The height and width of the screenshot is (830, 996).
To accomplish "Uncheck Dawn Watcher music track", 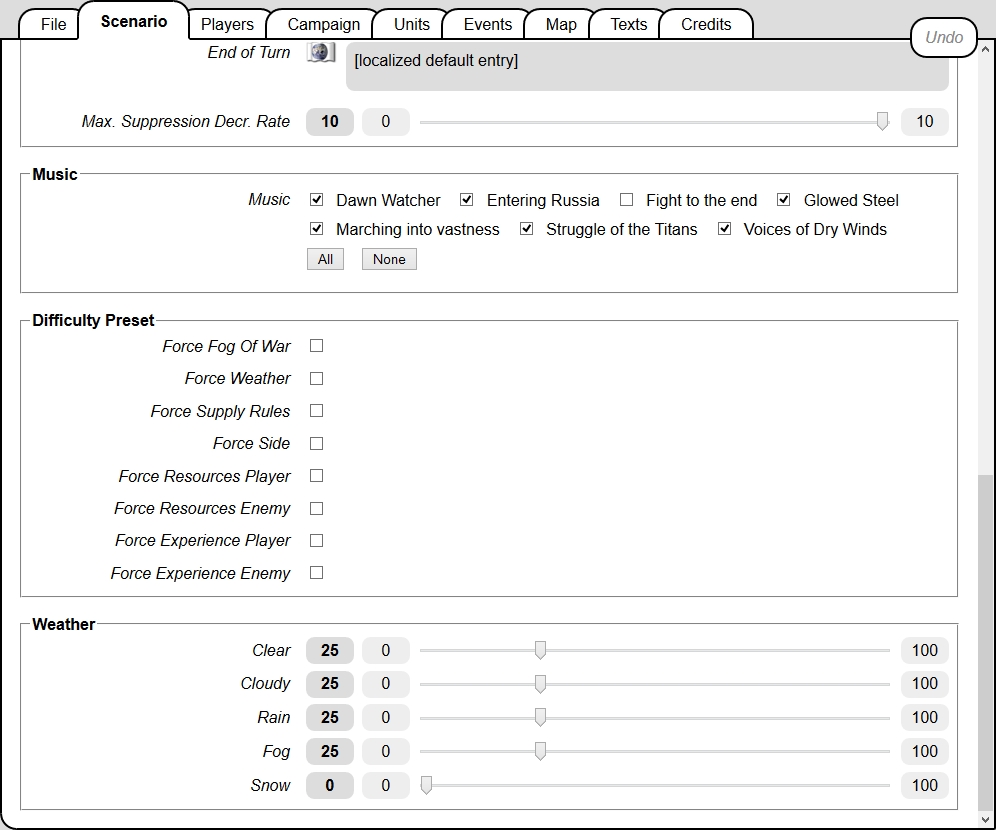I will tap(316, 200).
